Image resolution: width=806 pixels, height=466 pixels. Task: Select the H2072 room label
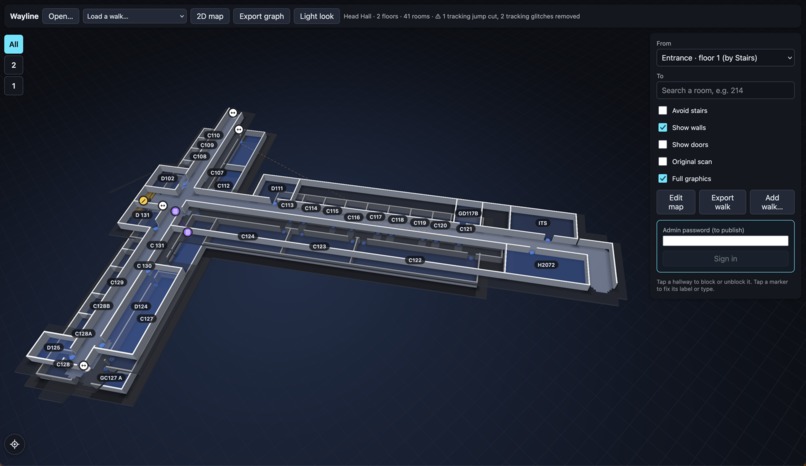[546, 265]
